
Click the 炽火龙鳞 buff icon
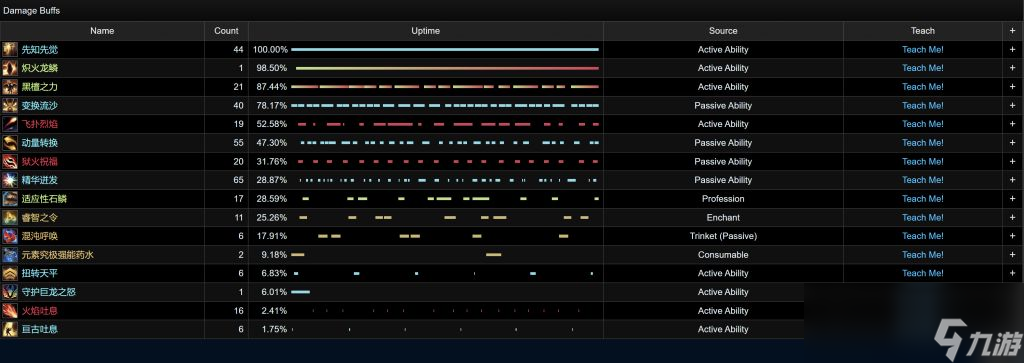pyautogui.click(x=10, y=68)
